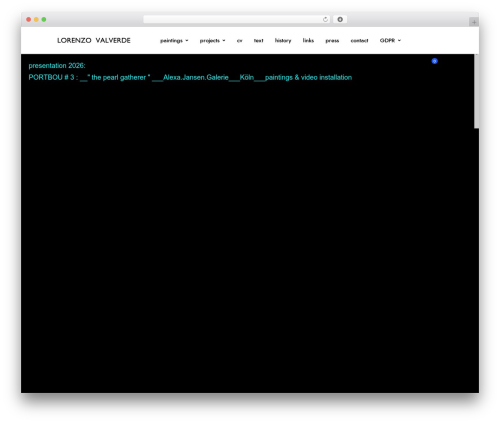The image size is (500, 423).
Task: Go to the cv page
Action: click(239, 41)
